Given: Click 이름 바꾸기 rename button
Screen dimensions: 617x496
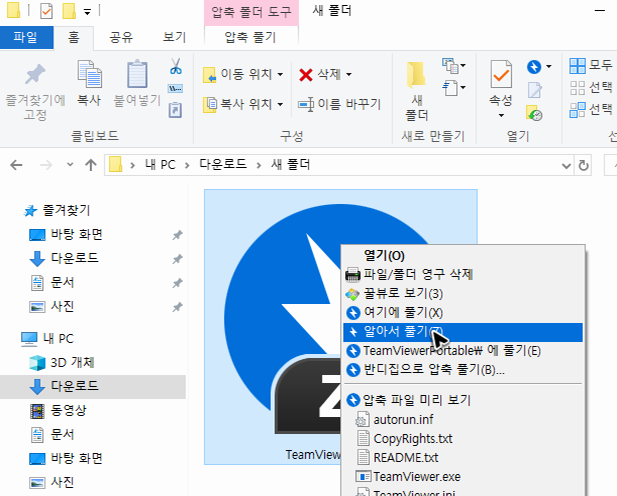Looking at the screenshot, I should point(339,104).
